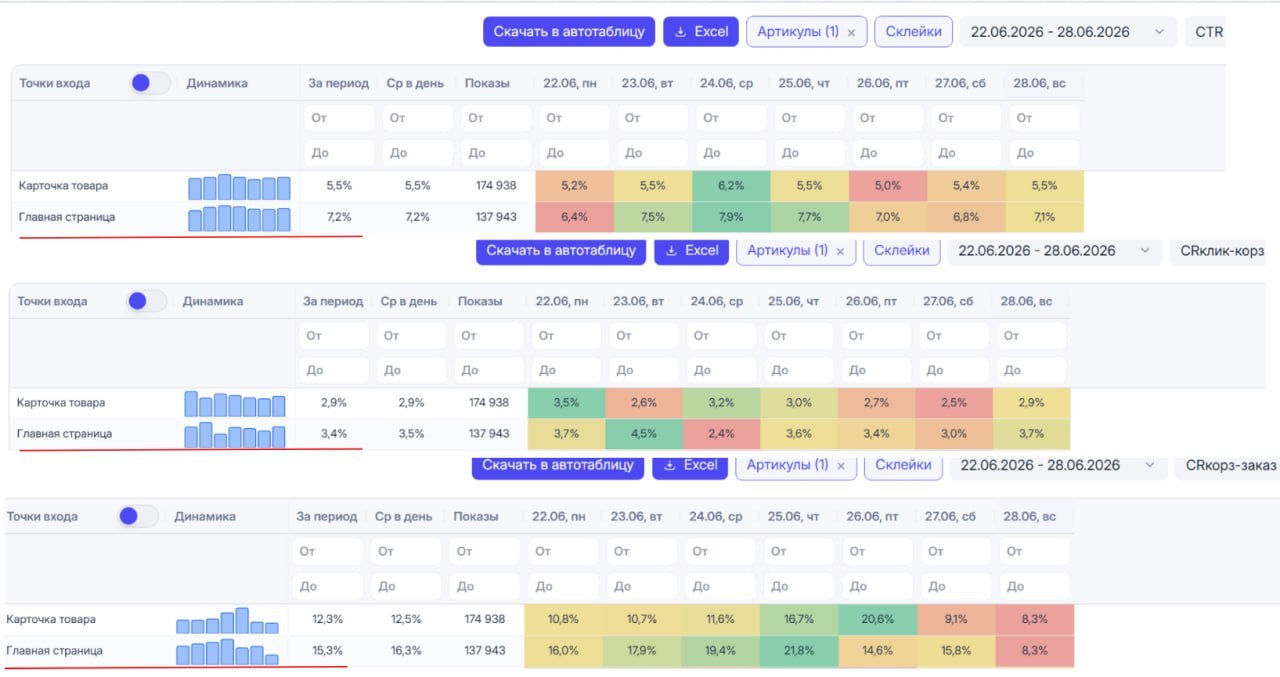
Task: Clear Артикулы (1) chip in CRклик-корз panel
Action: (x=840, y=251)
